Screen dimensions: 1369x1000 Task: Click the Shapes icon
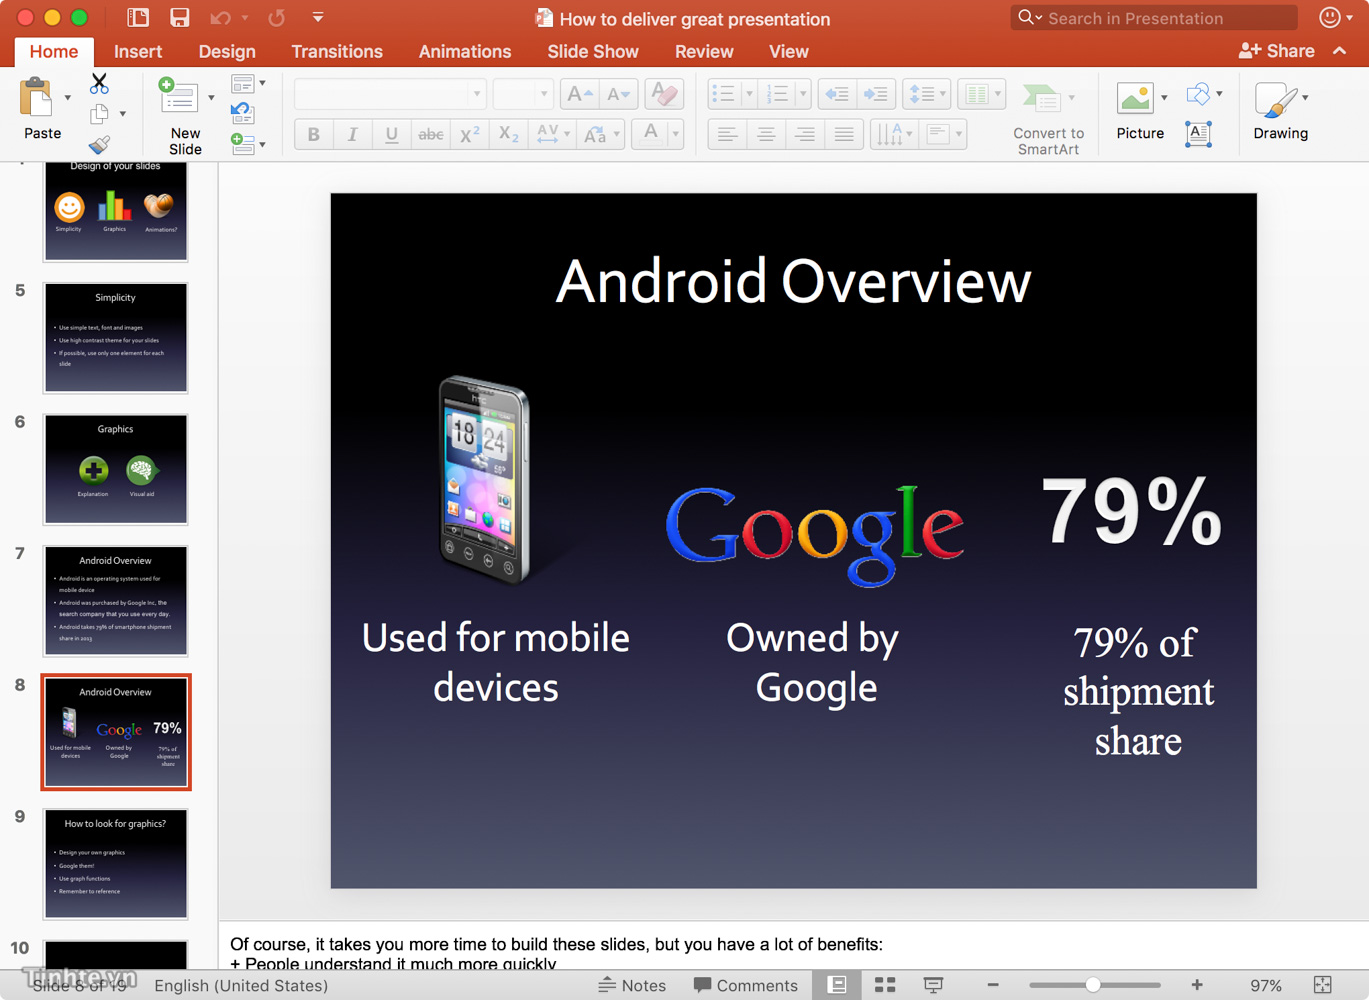pyautogui.click(x=1198, y=95)
